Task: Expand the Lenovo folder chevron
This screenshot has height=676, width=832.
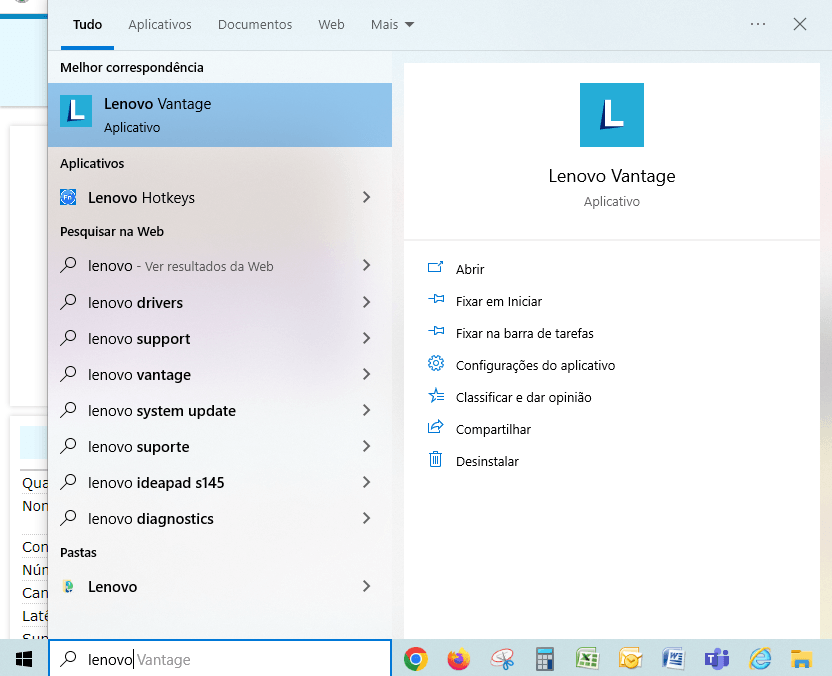Action: pos(366,586)
